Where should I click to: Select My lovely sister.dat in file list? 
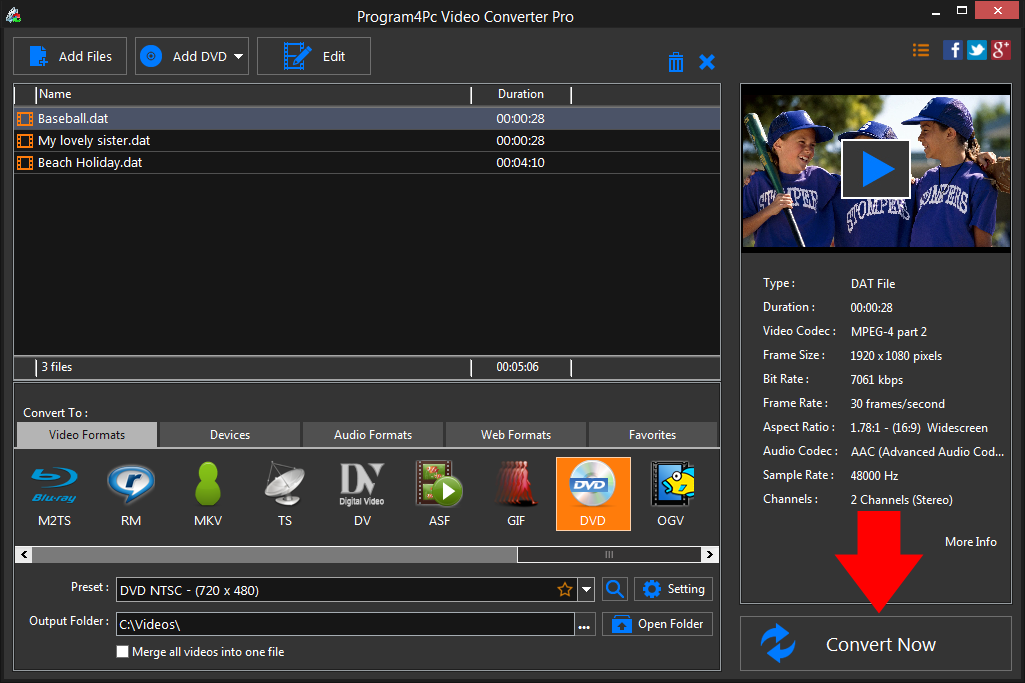(x=94, y=141)
